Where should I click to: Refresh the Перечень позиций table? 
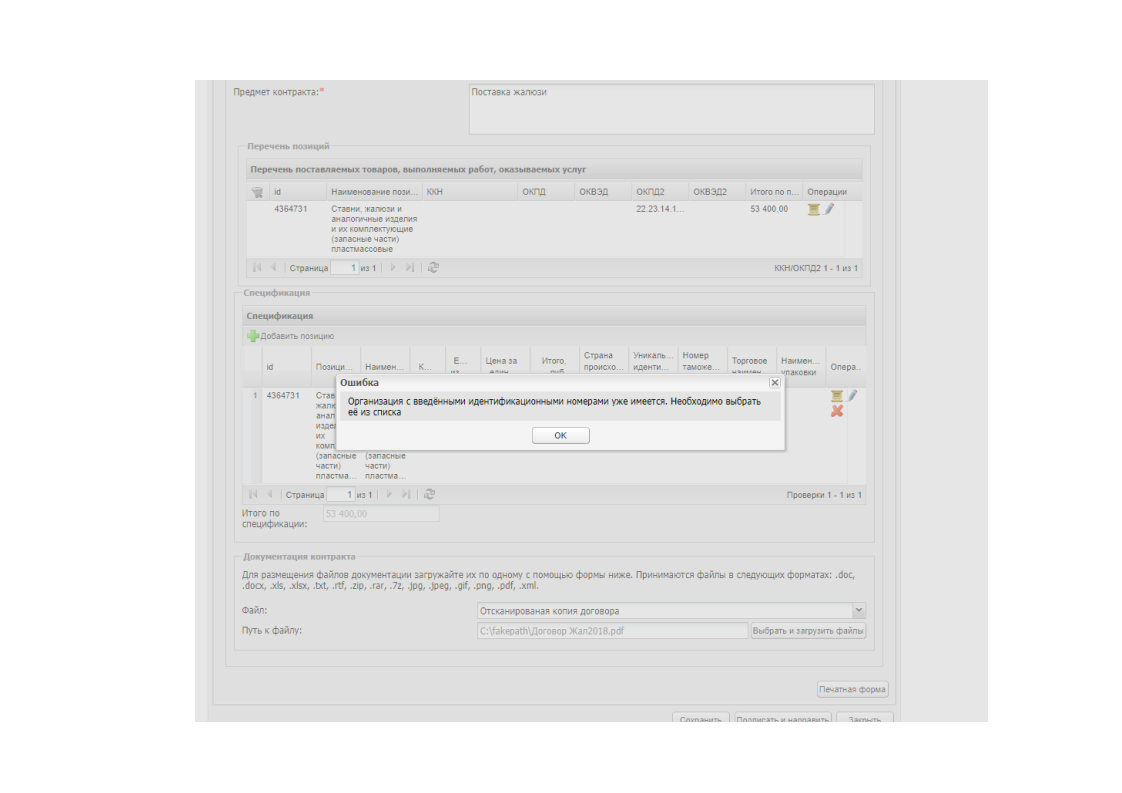[433, 268]
